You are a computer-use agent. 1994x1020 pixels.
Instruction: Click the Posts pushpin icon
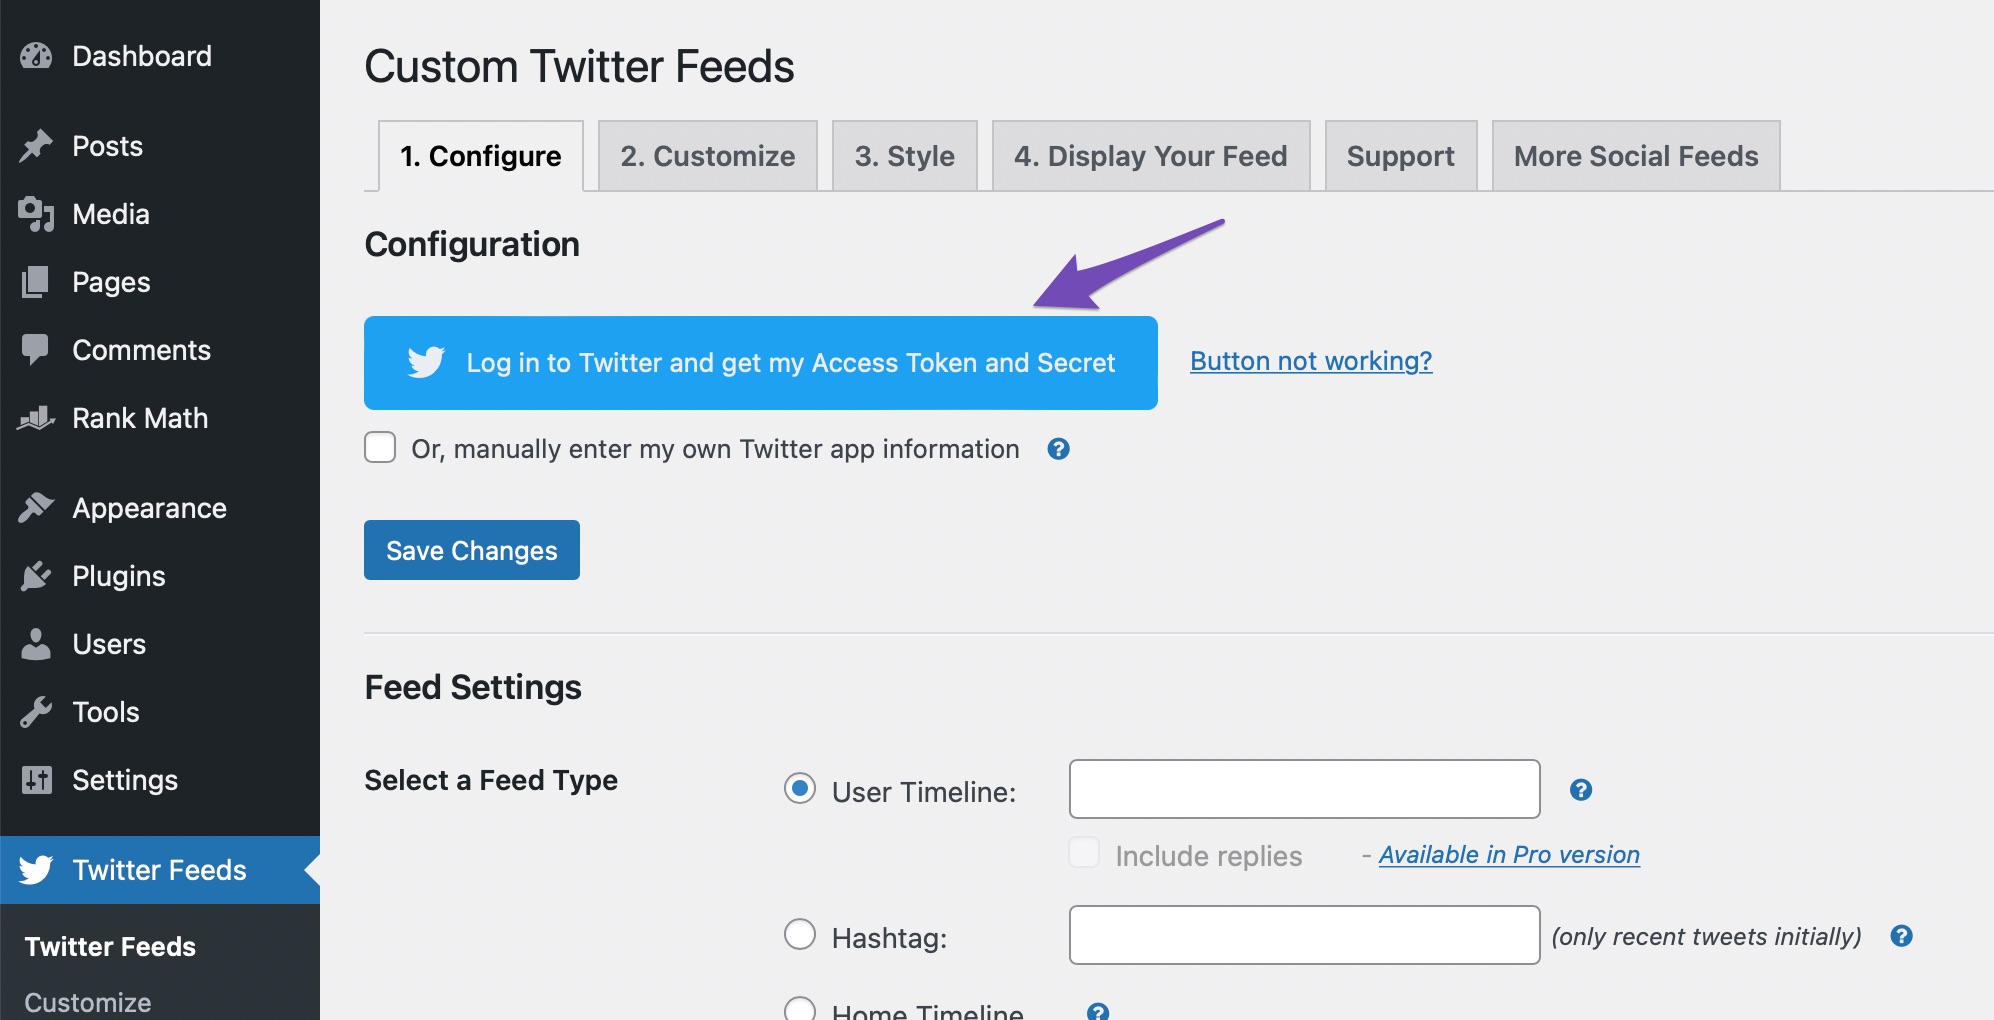(36, 146)
